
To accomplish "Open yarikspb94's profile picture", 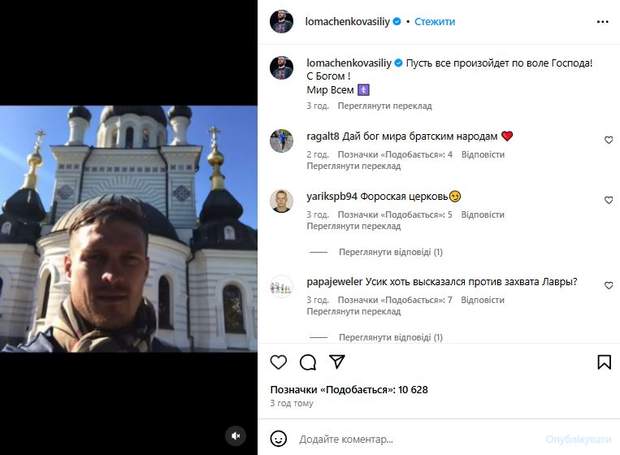I will pos(282,200).
